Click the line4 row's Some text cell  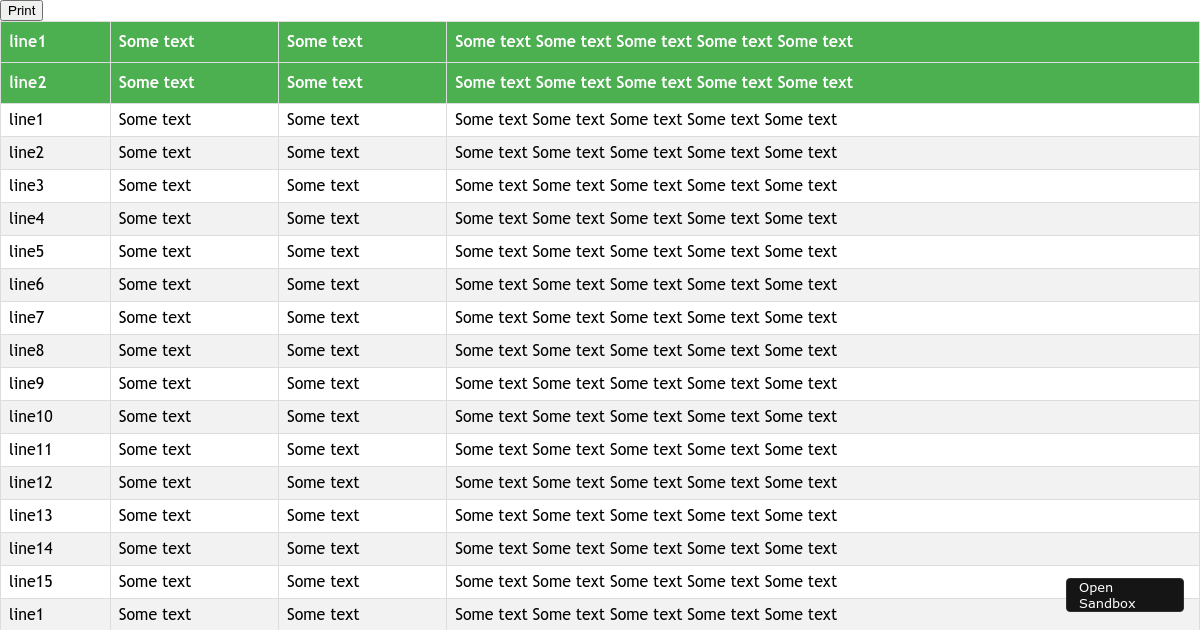(x=155, y=218)
